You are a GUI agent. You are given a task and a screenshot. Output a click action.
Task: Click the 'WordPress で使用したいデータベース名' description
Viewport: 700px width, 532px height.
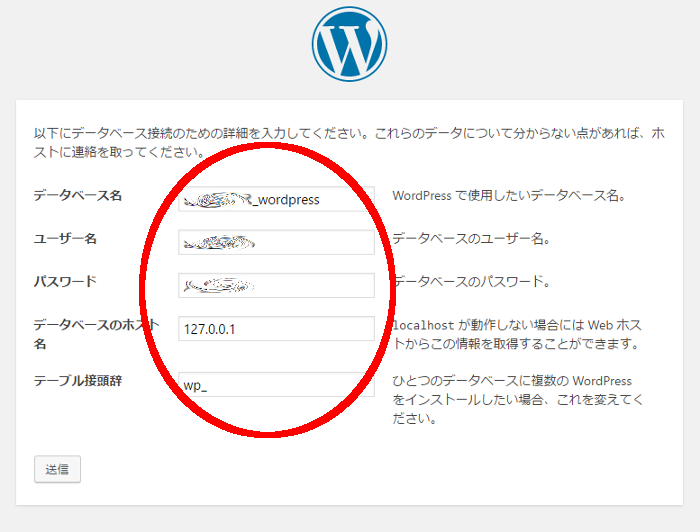(x=509, y=196)
